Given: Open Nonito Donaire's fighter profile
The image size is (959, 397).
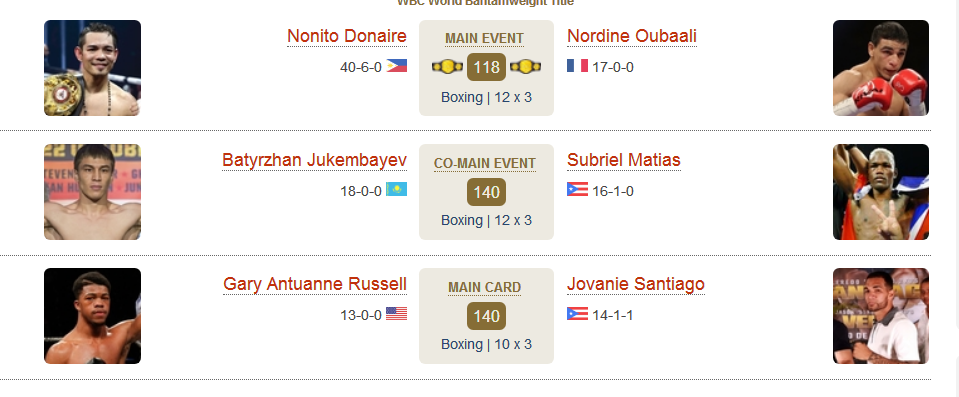Looking at the screenshot, I should 347,36.
